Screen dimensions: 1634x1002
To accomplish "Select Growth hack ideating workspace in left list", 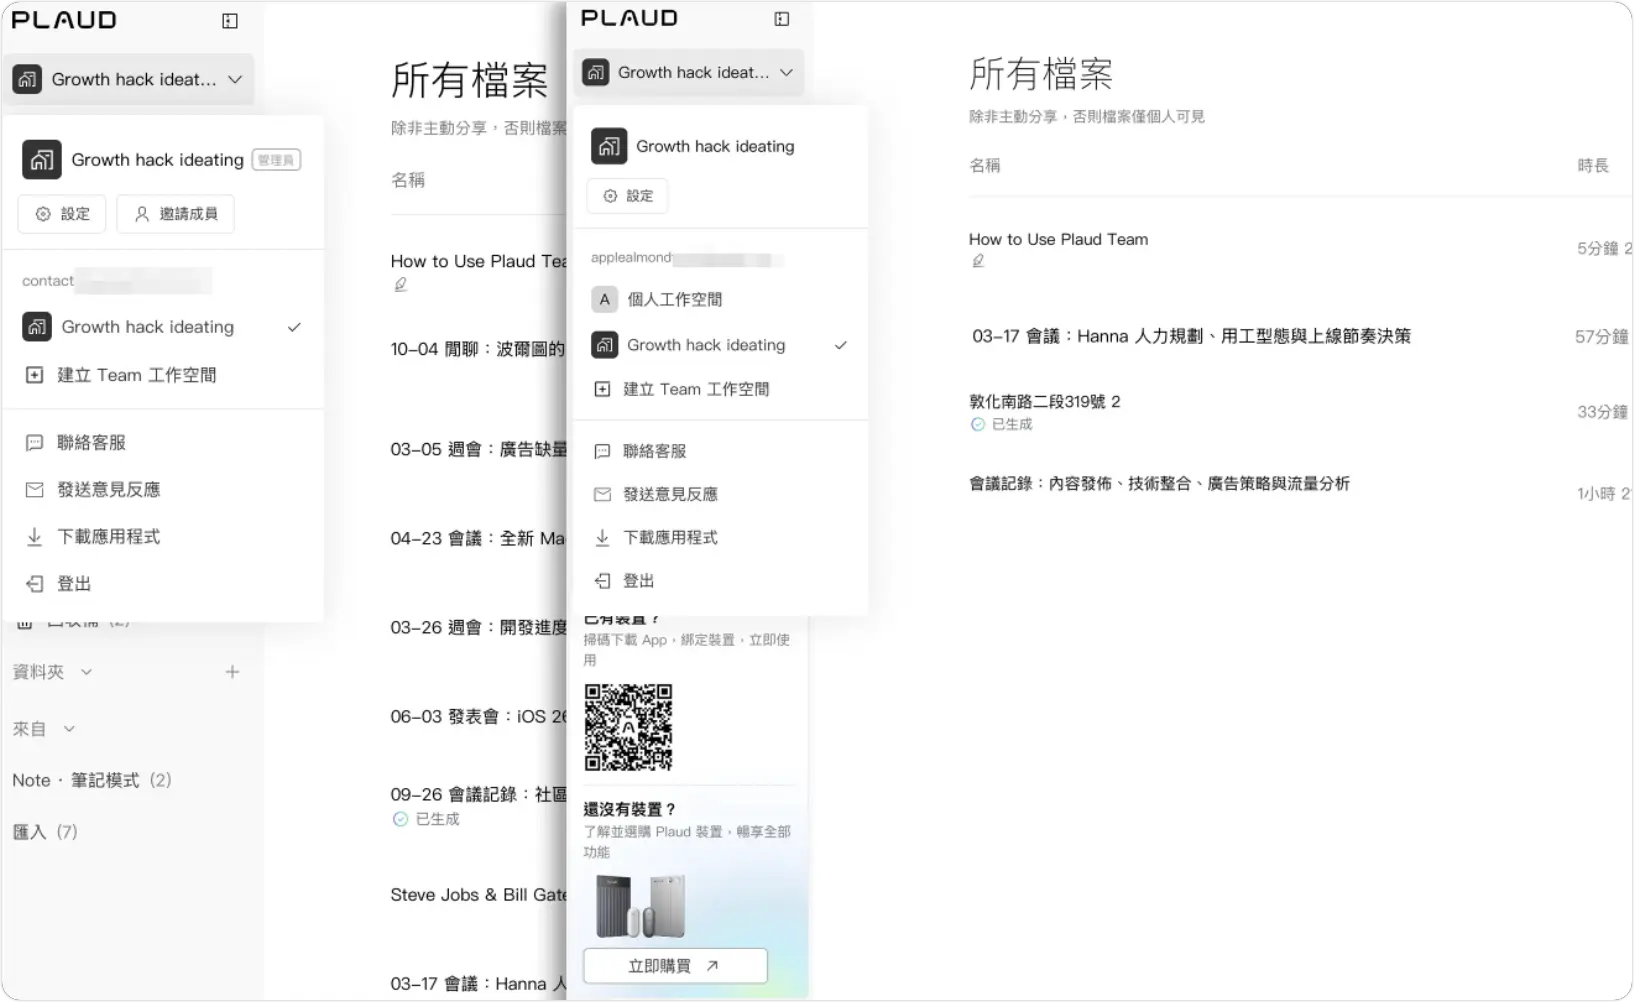I will tap(163, 327).
